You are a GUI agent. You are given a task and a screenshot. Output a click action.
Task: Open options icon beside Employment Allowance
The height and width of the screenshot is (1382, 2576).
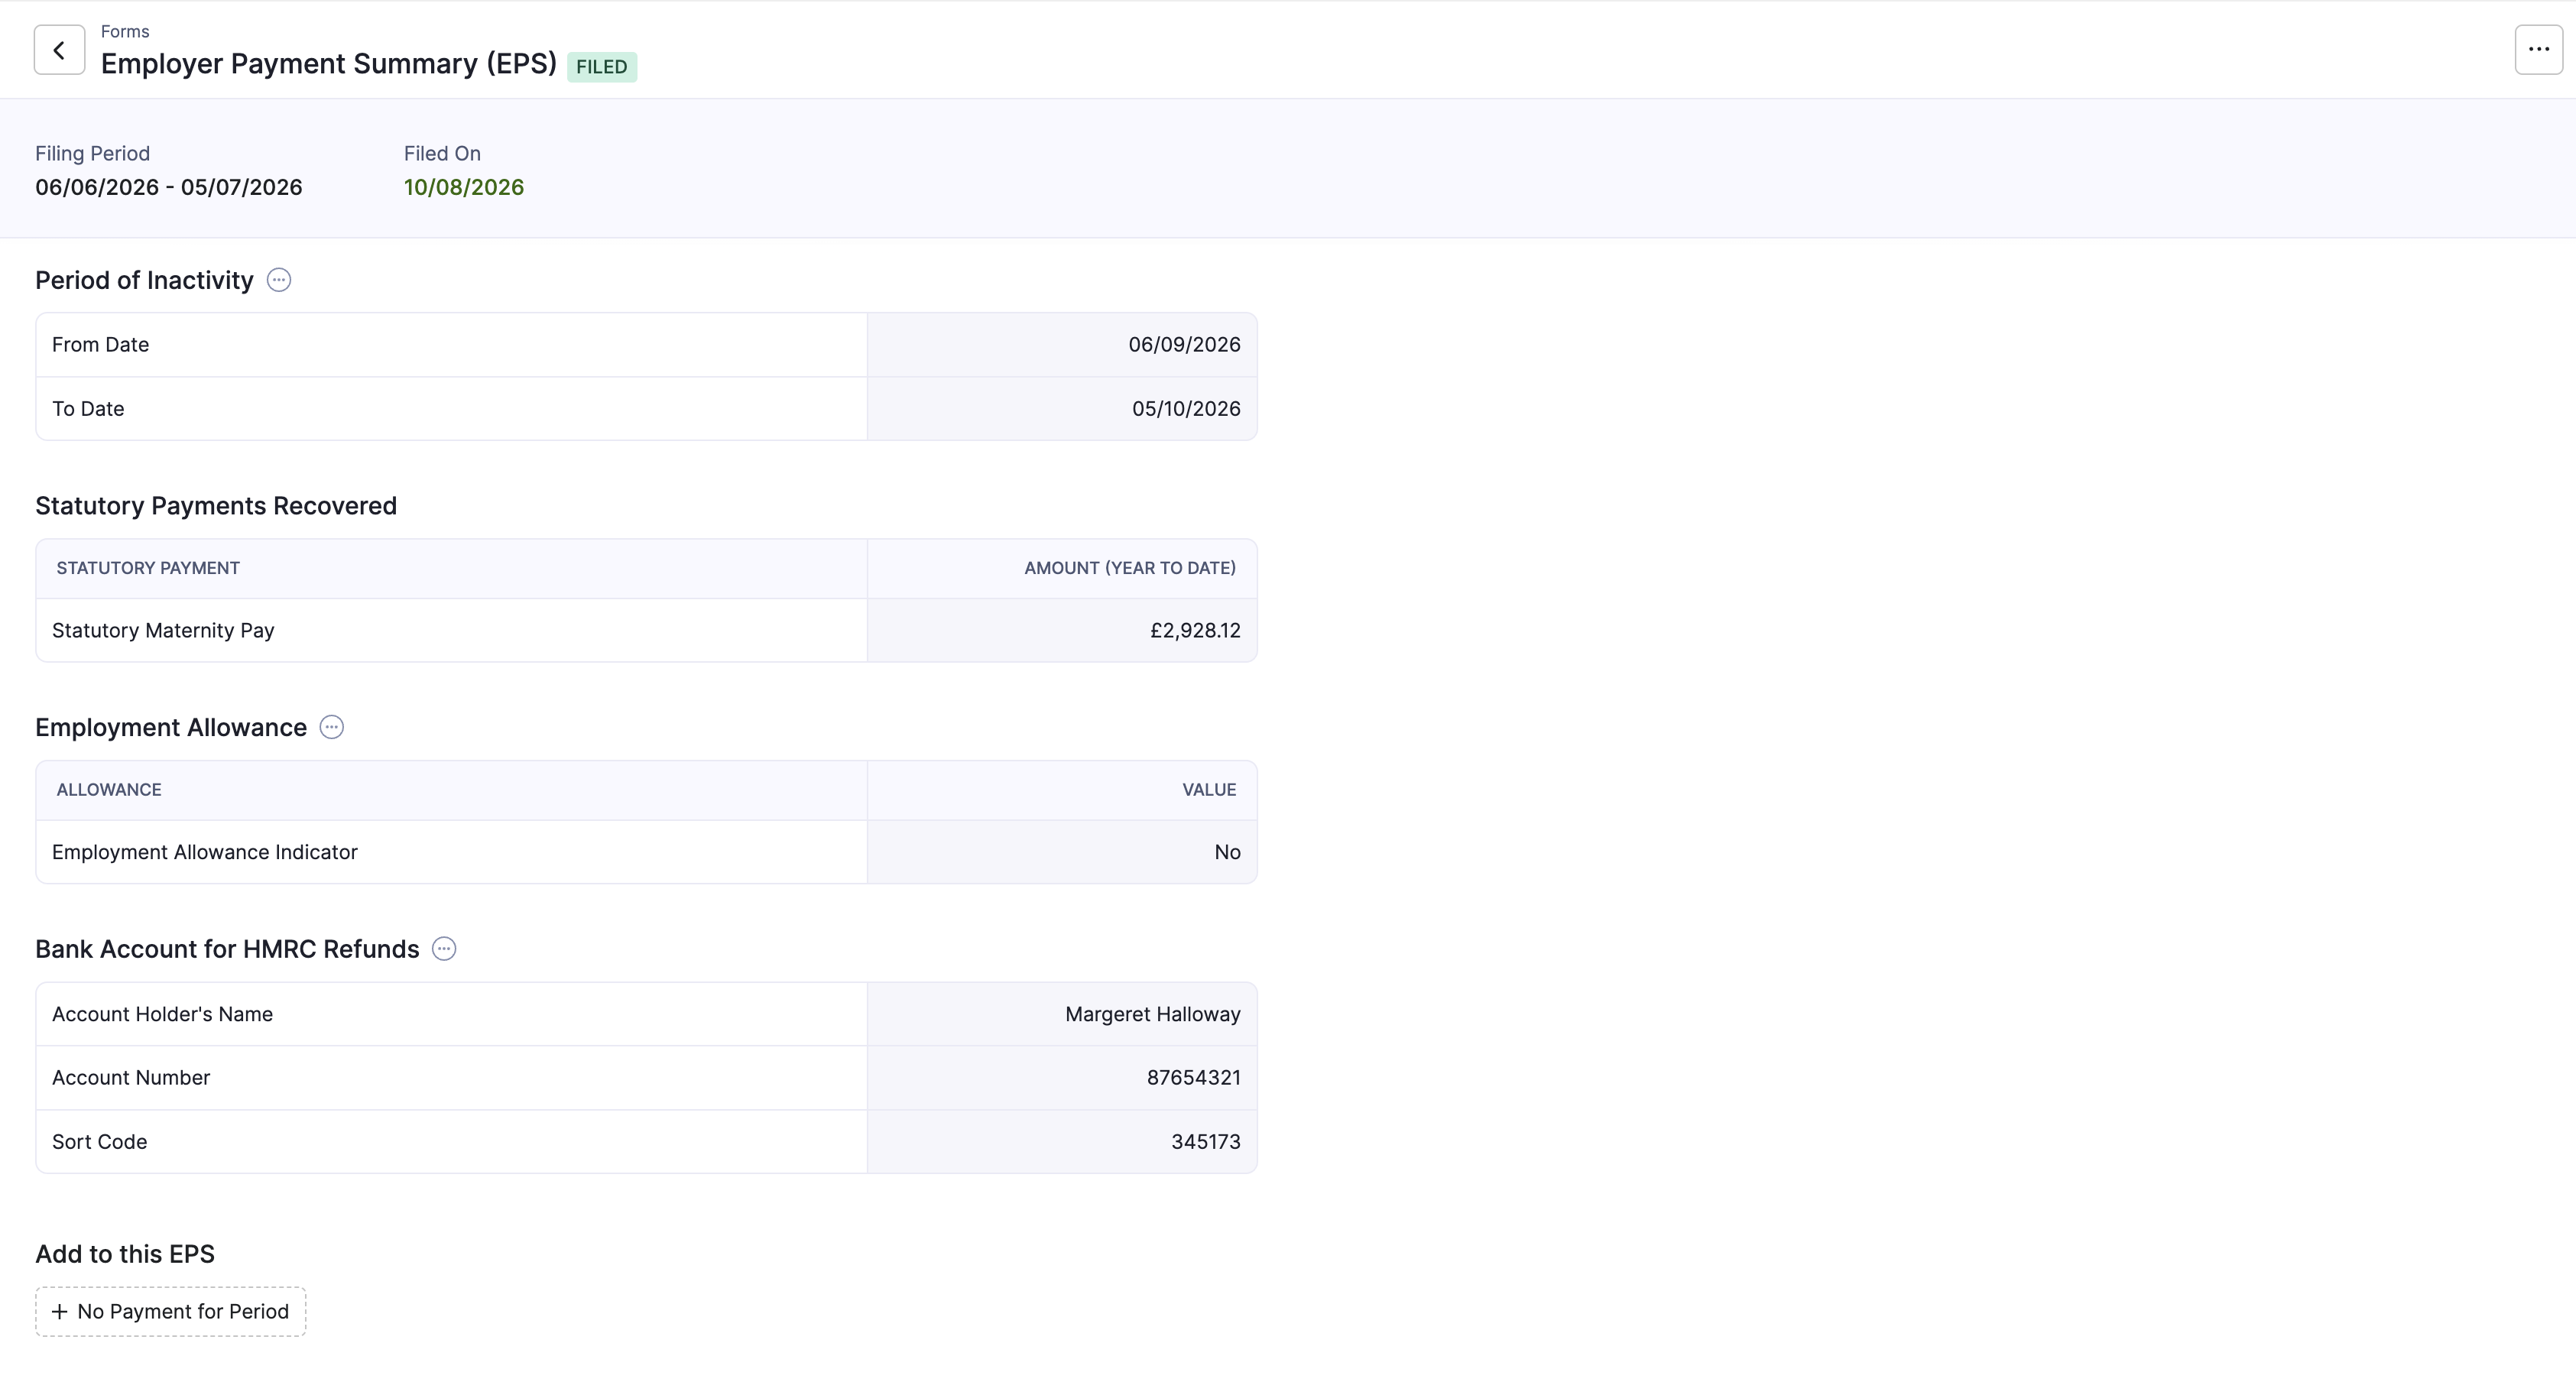[332, 727]
